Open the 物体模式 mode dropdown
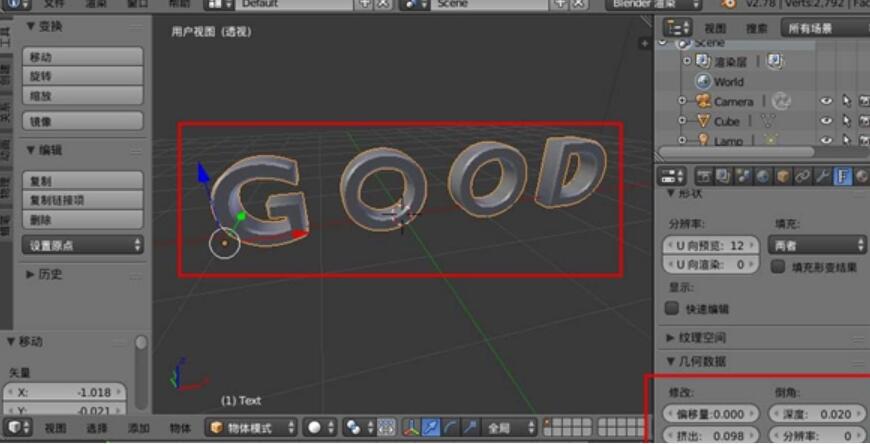870x444 pixels. pos(251,428)
